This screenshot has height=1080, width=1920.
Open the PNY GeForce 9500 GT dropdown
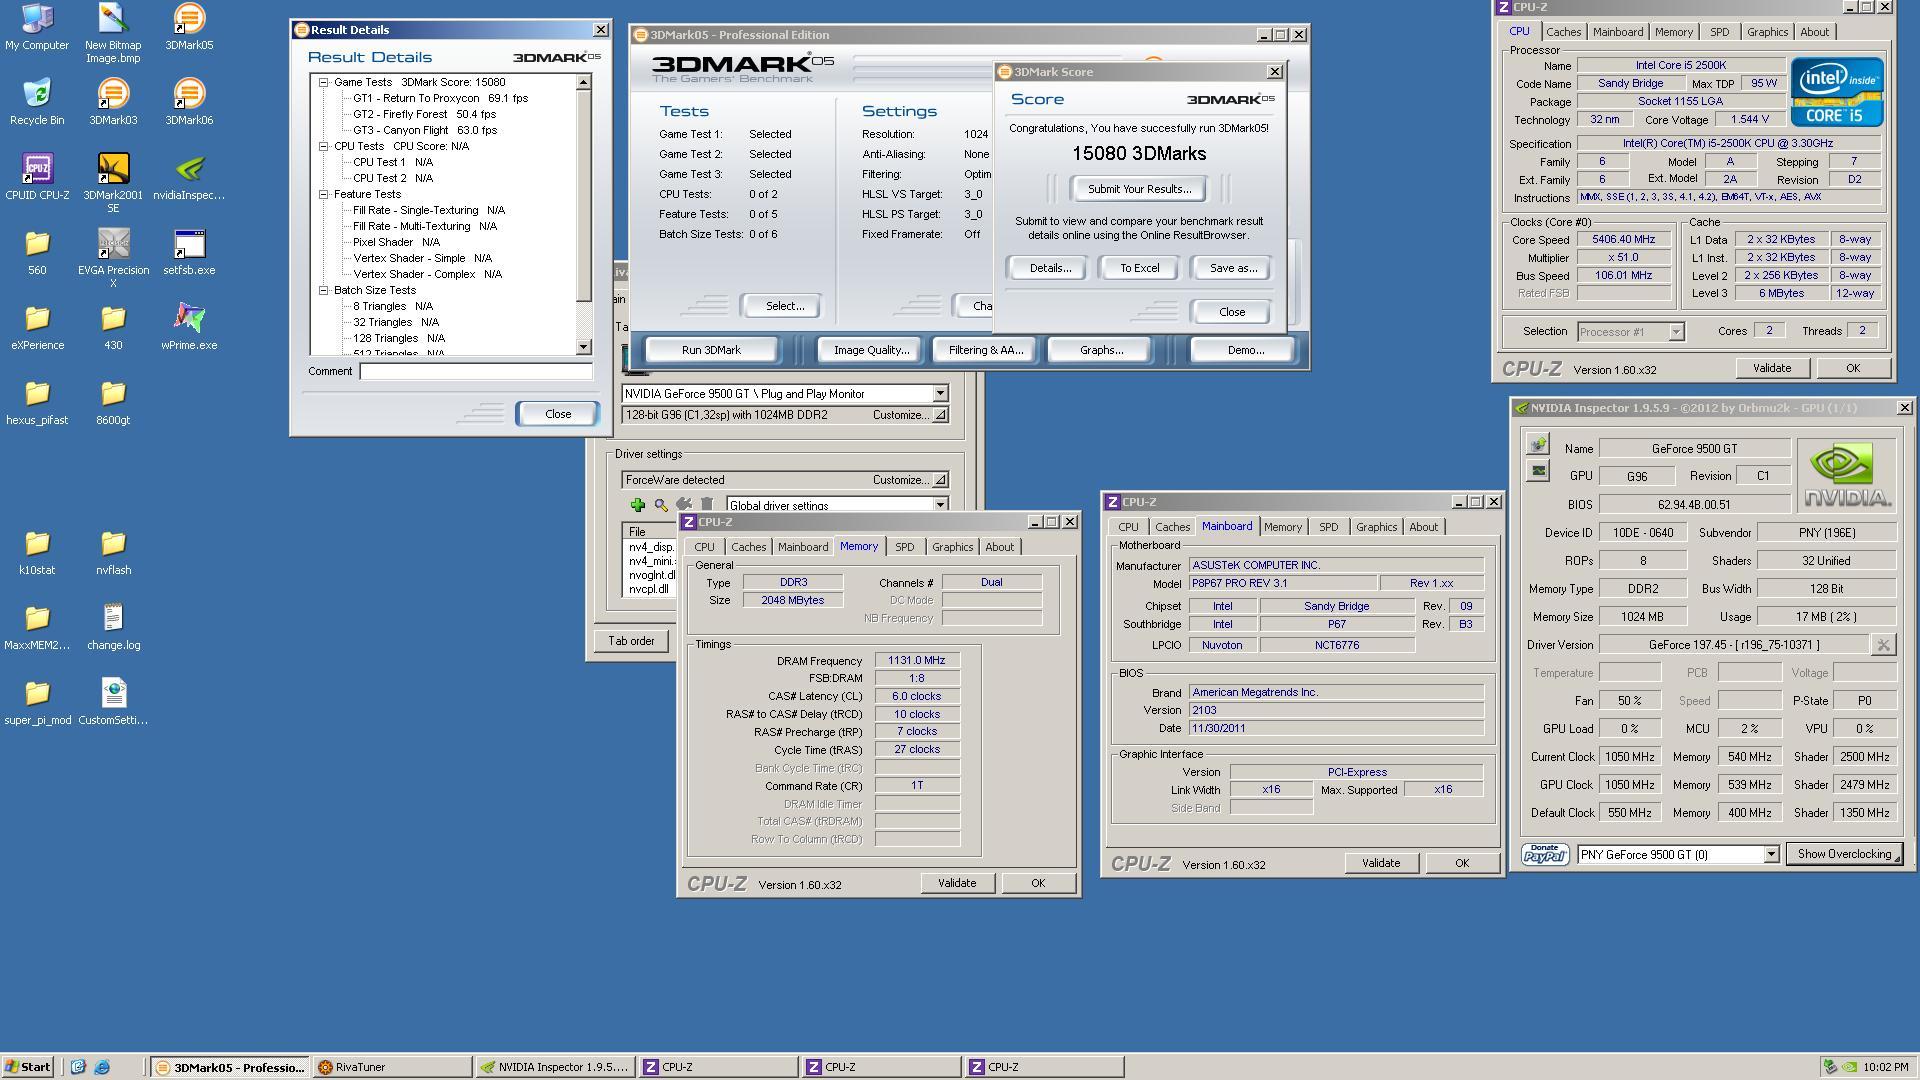pyautogui.click(x=1771, y=854)
